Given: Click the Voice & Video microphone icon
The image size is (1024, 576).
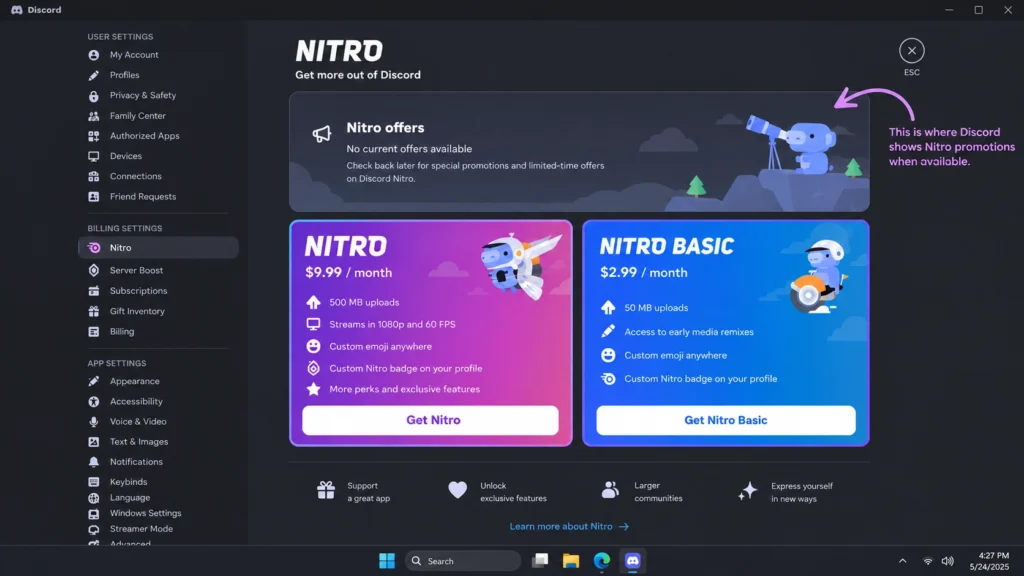Looking at the screenshot, I should [x=94, y=422].
